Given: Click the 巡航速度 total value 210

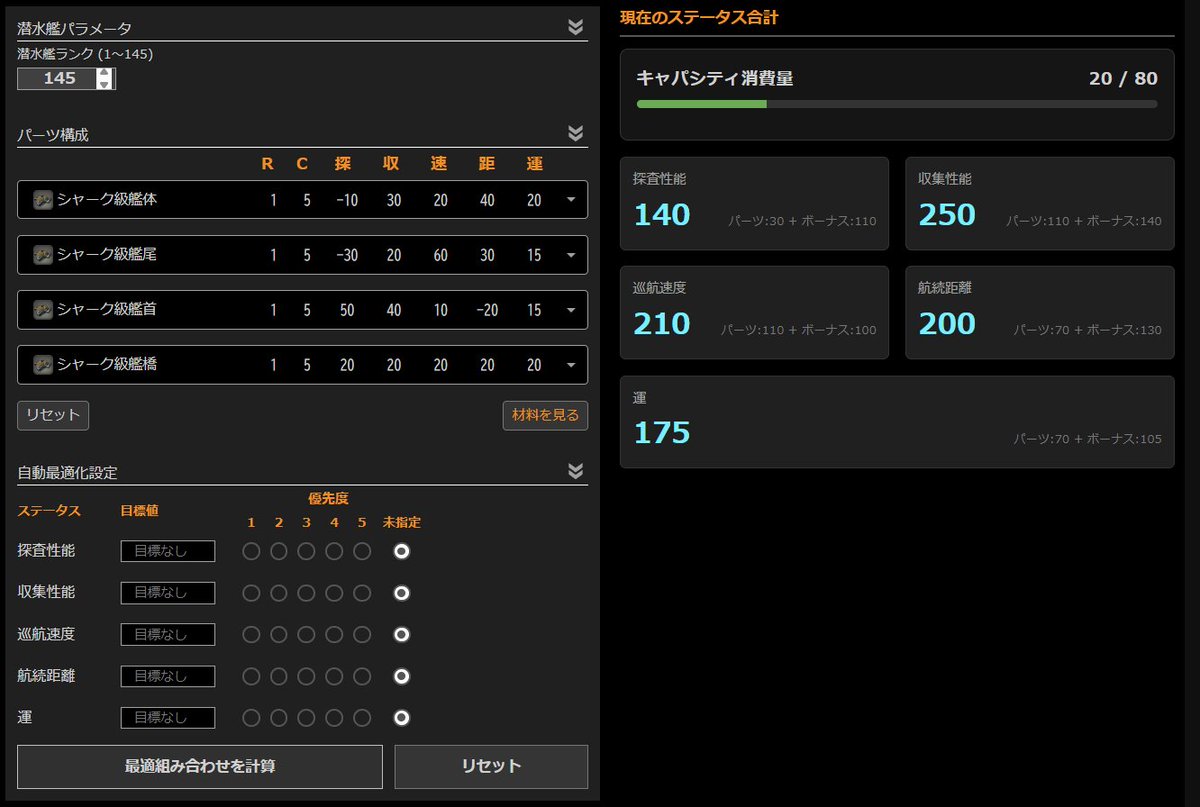Looking at the screenshot, I should tap(662, 323).
